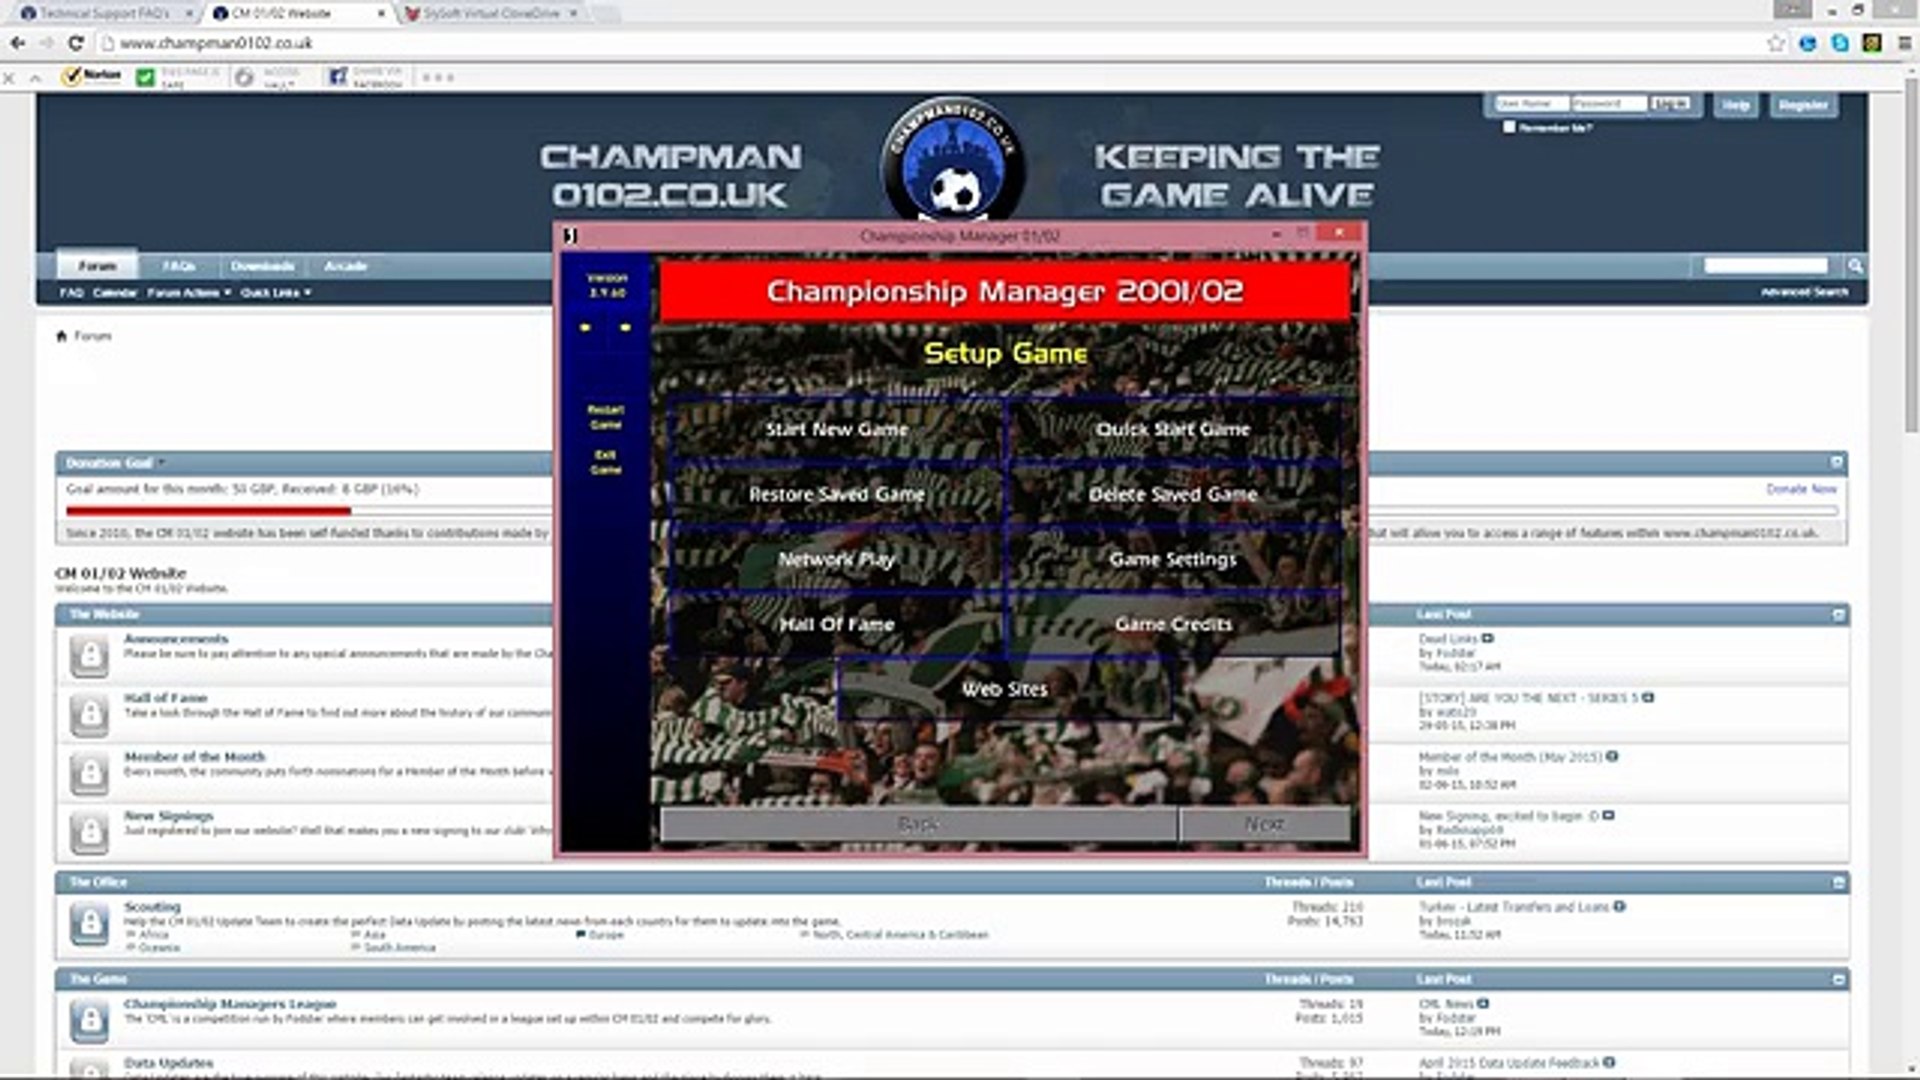Click the forum search magnifier icon
This screenshot has width=1920, height=1080.
[x=1855, y=266]
